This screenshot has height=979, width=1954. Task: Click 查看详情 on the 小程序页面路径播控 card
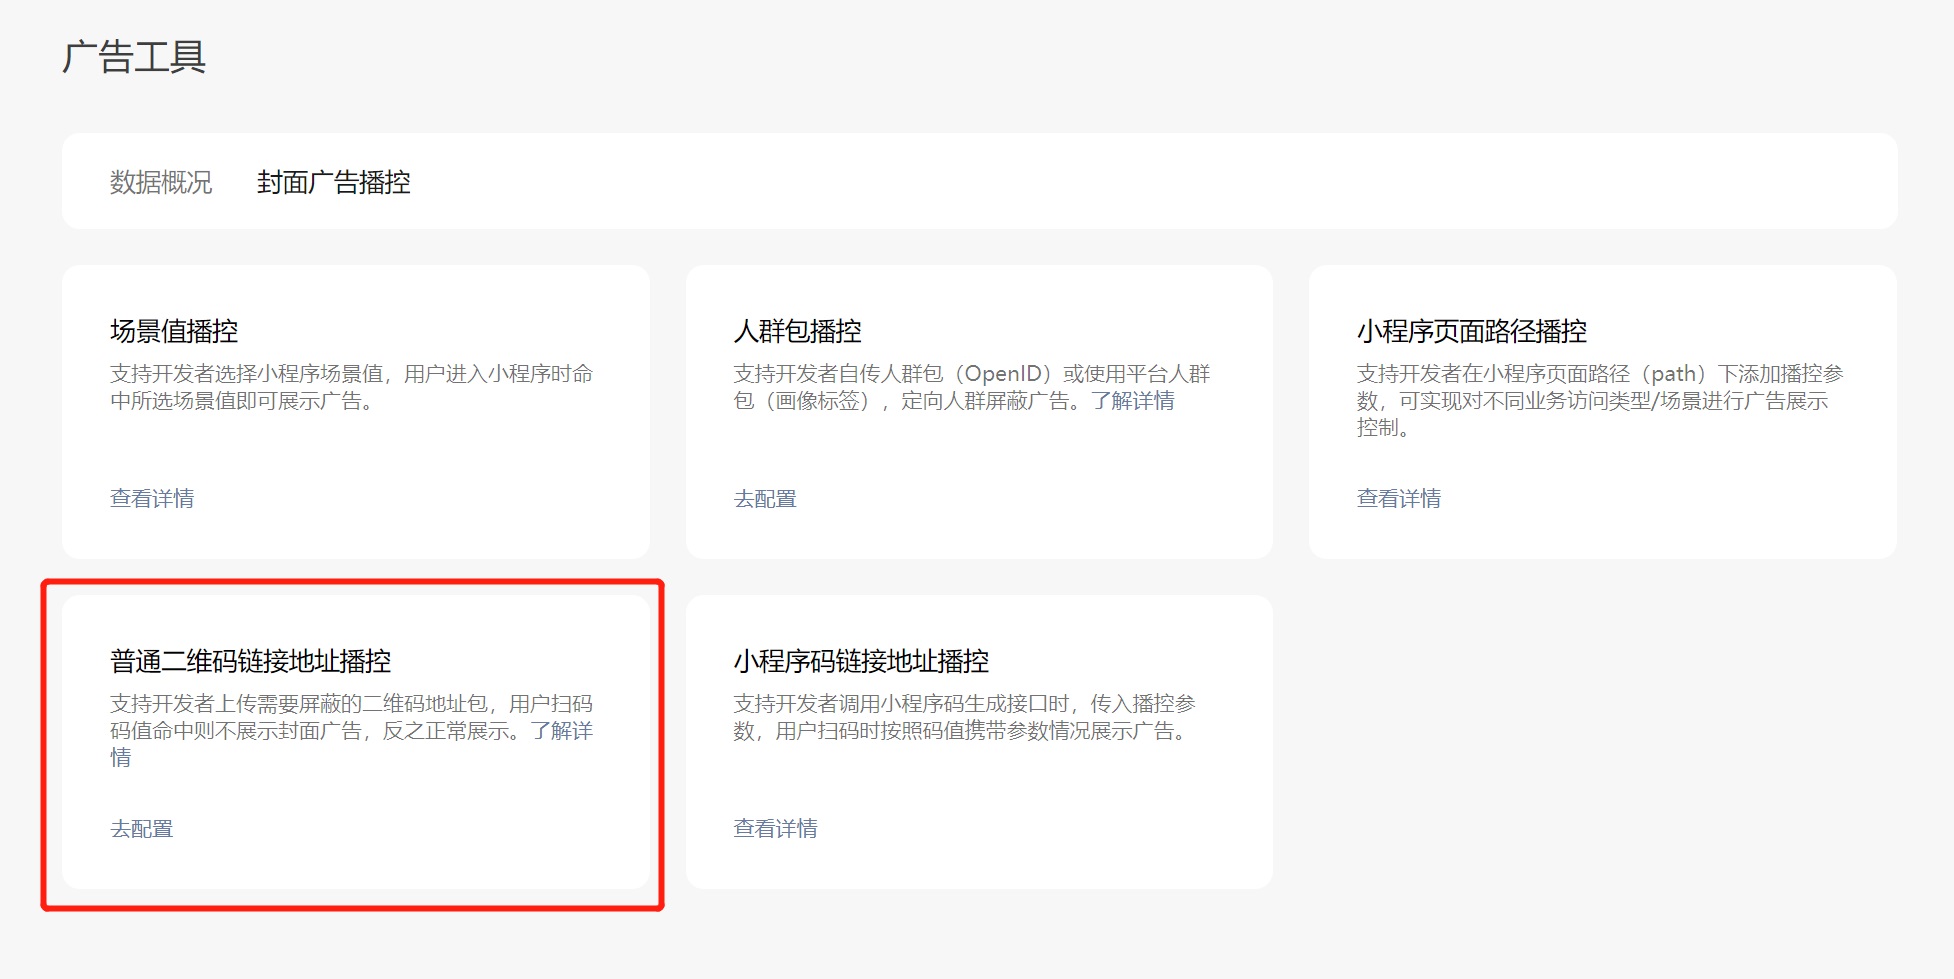pyautogui.click(x=1399, y=497)
